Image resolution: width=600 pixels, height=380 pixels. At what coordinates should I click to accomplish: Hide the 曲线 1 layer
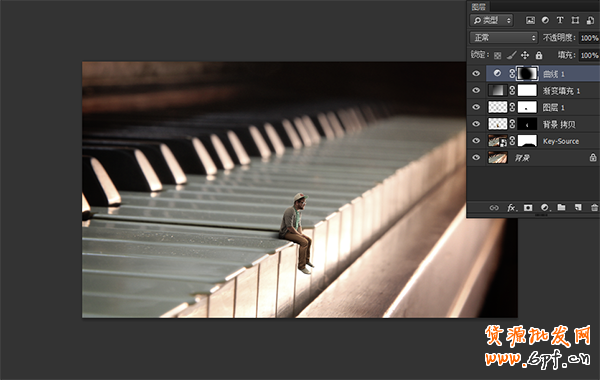pos(476,73)
